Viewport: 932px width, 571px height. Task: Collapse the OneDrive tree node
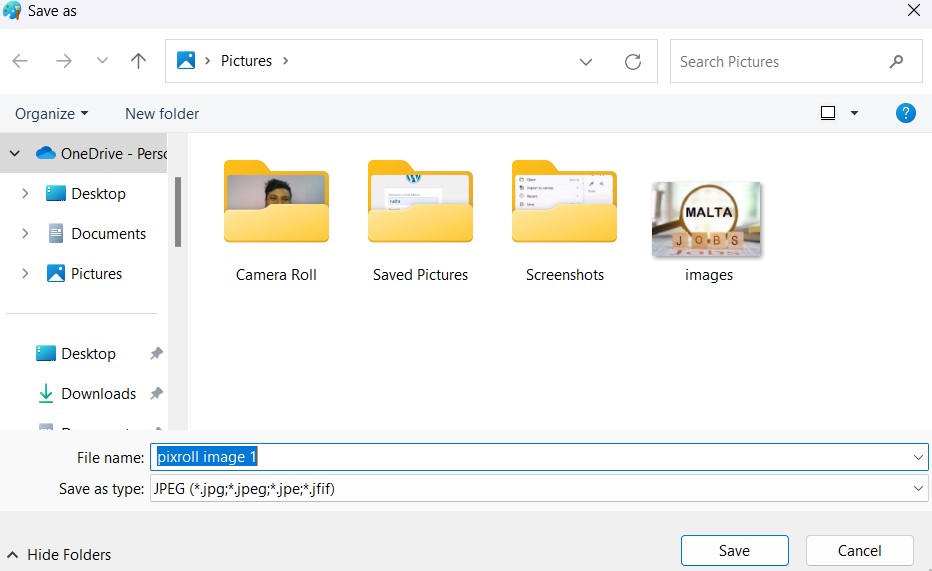point(14,153)
